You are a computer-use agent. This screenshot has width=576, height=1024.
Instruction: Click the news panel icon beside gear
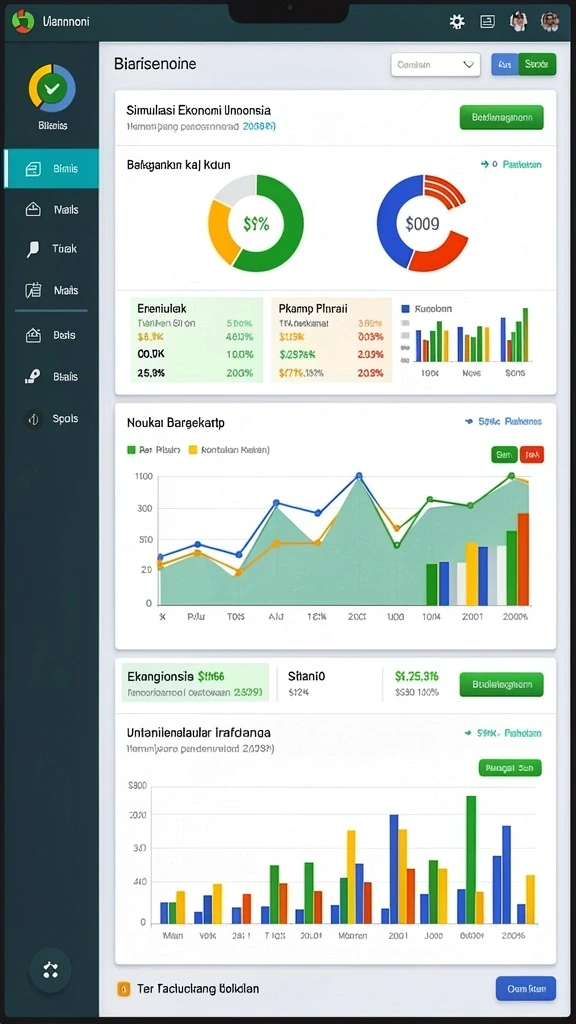487,22
